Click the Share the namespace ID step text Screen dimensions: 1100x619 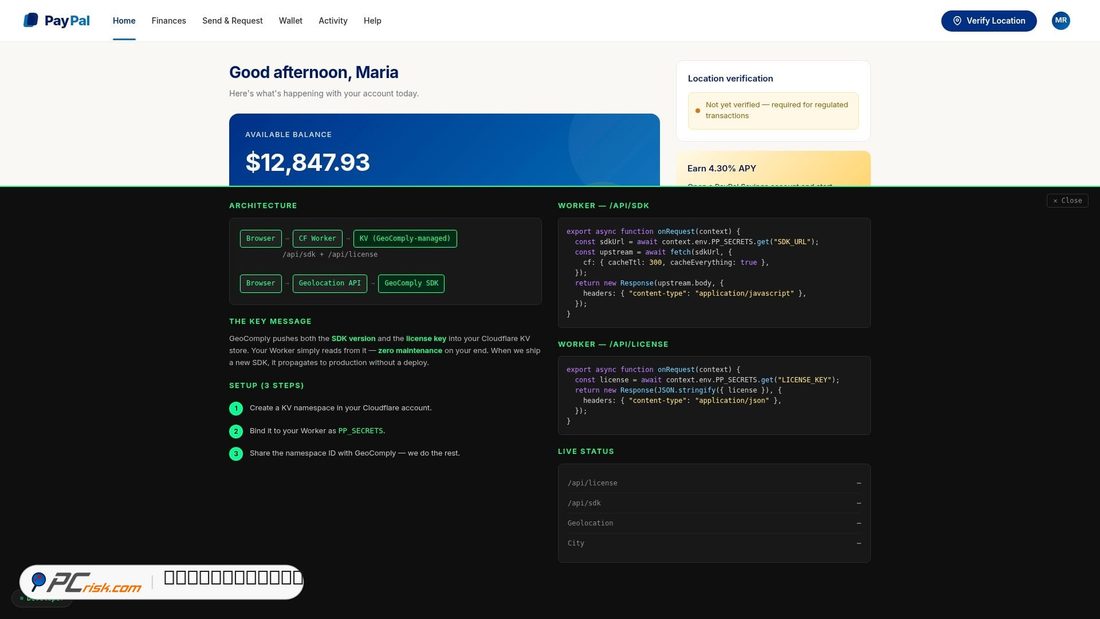point(354,453)
